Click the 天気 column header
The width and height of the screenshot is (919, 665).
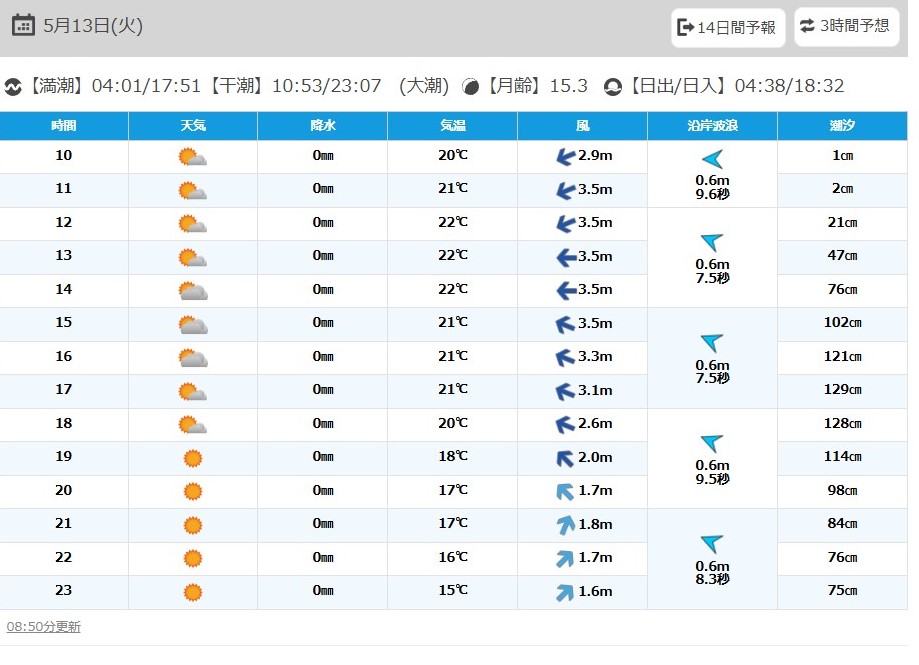(x=193, y=125)
